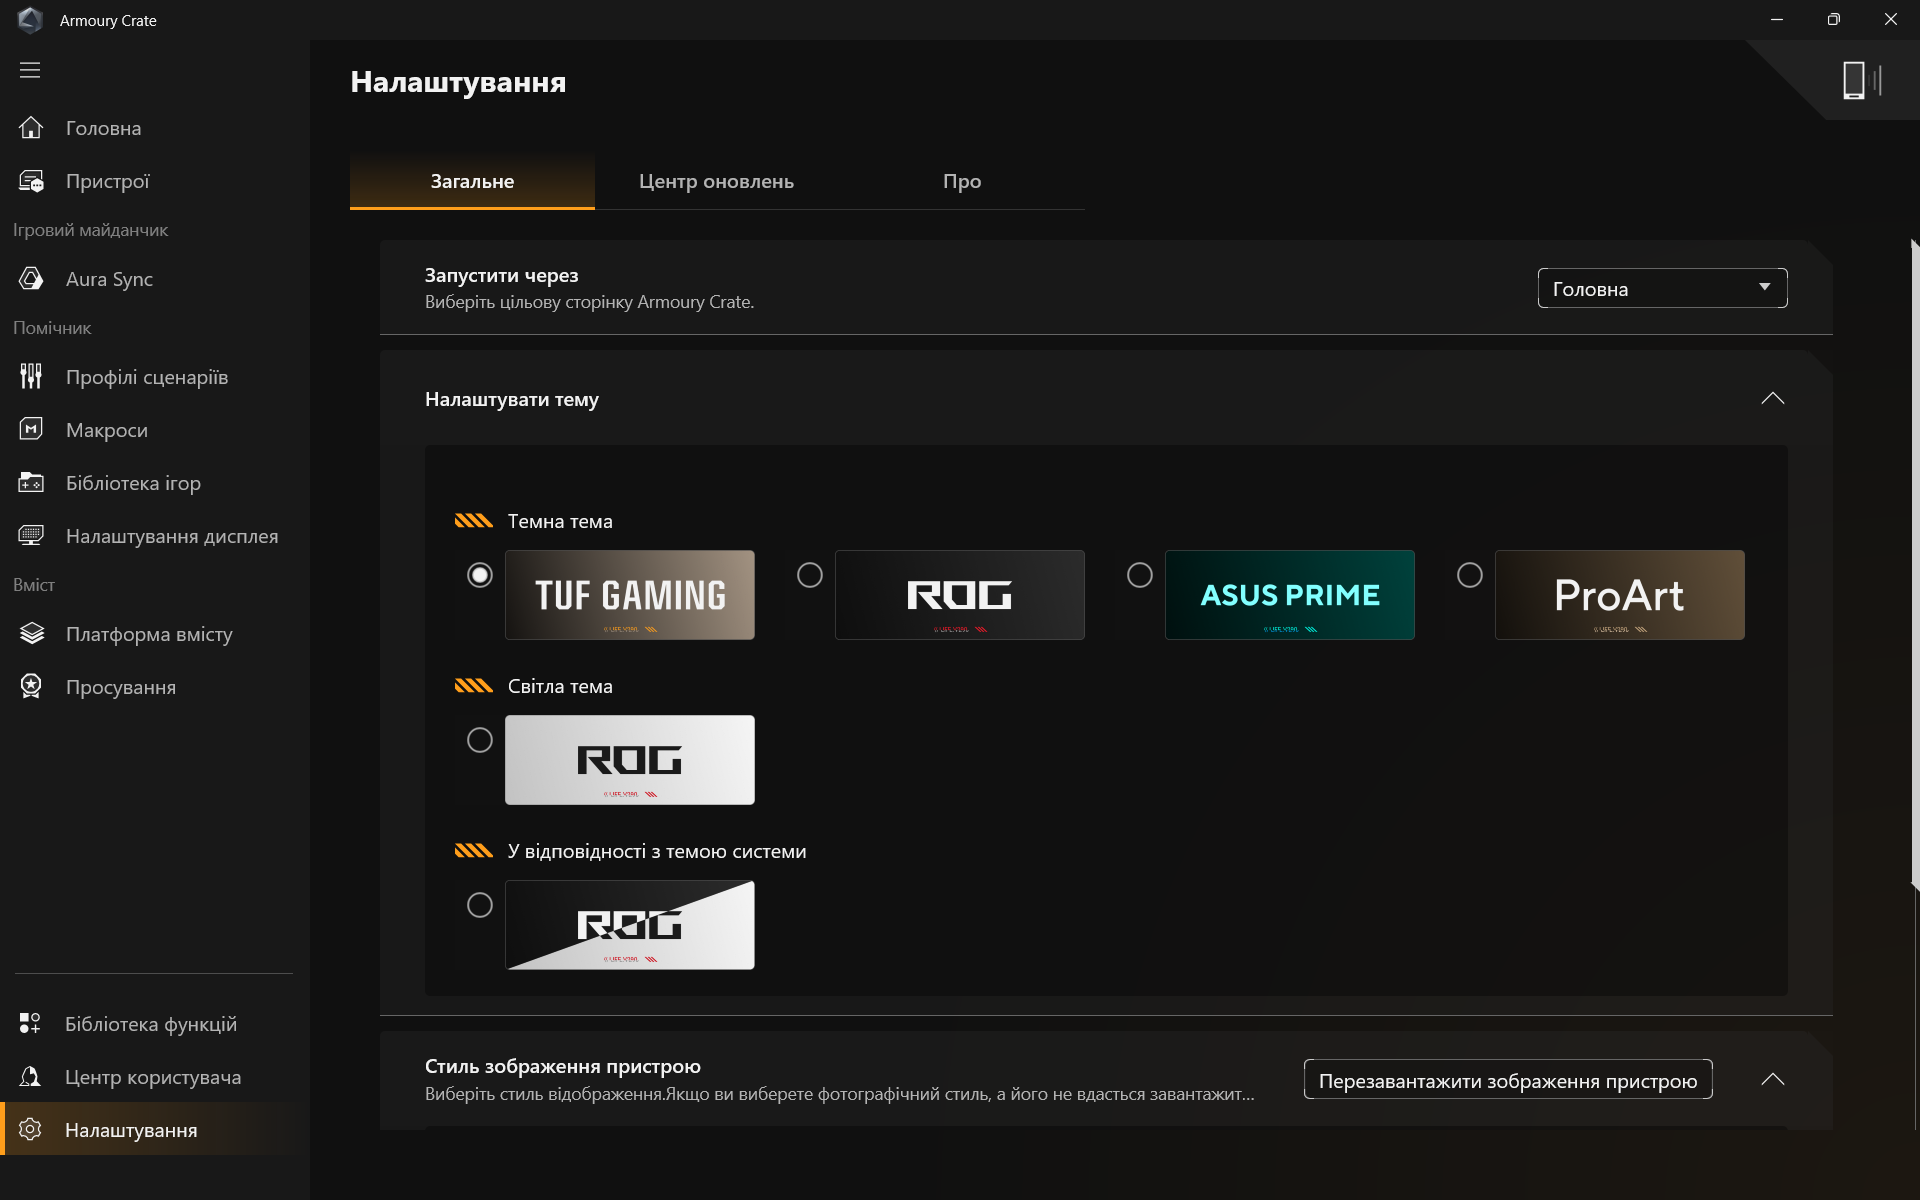Collapse the Налаштувати тему section
Viewport: 1920px width, 1200px height.
coord(1772,399)
